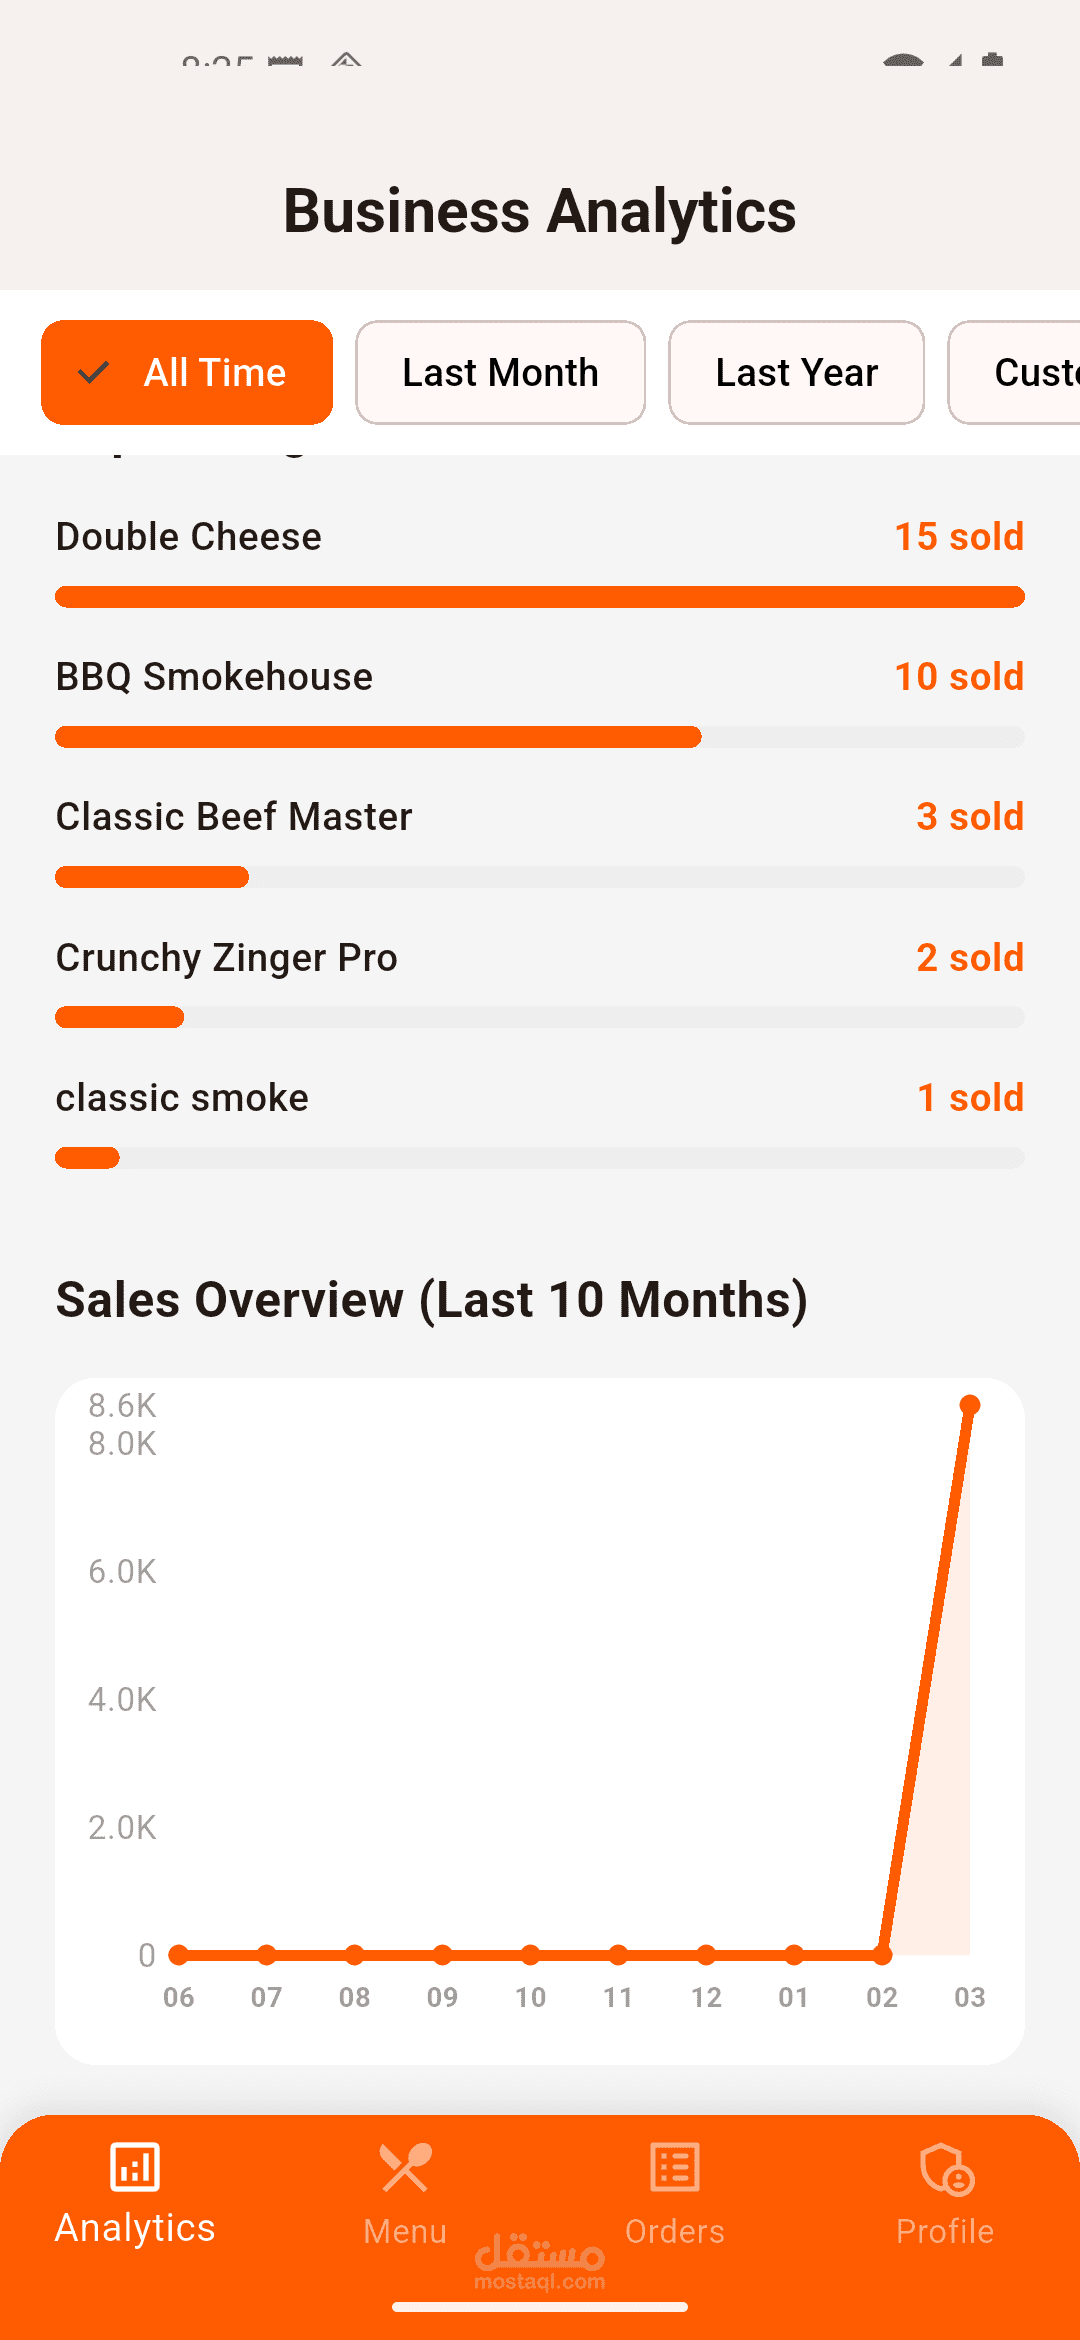Viewport: 1080px width, 2340px height.
Task: Open the partially visible Custom filter chip
Action: pos(1020,373)
